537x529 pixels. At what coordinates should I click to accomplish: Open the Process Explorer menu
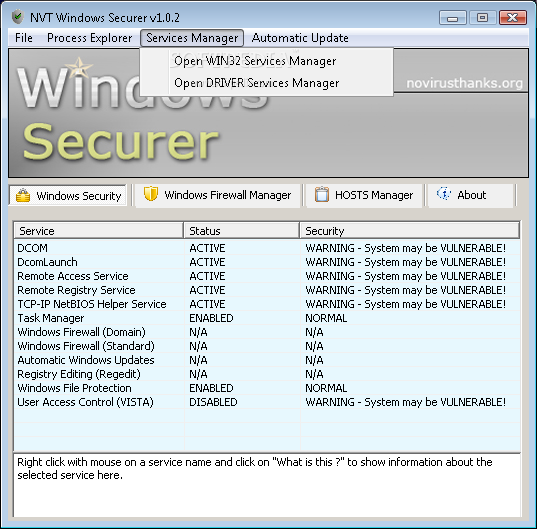click(89, 38)
